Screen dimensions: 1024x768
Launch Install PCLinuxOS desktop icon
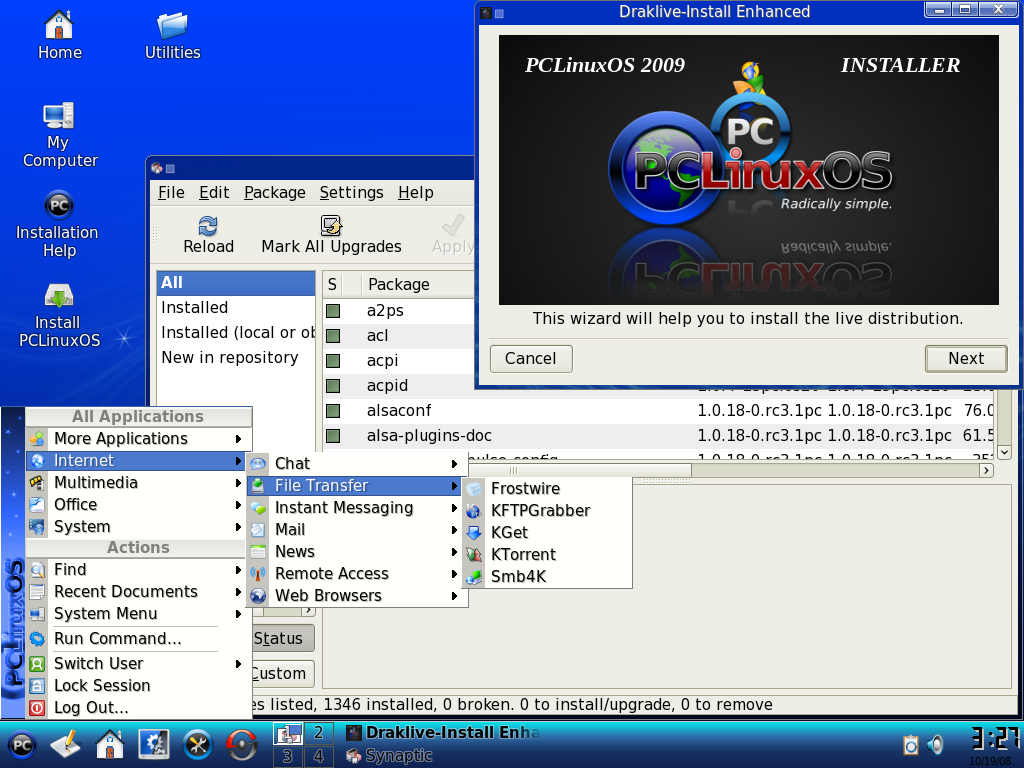[x=59, y=315]
